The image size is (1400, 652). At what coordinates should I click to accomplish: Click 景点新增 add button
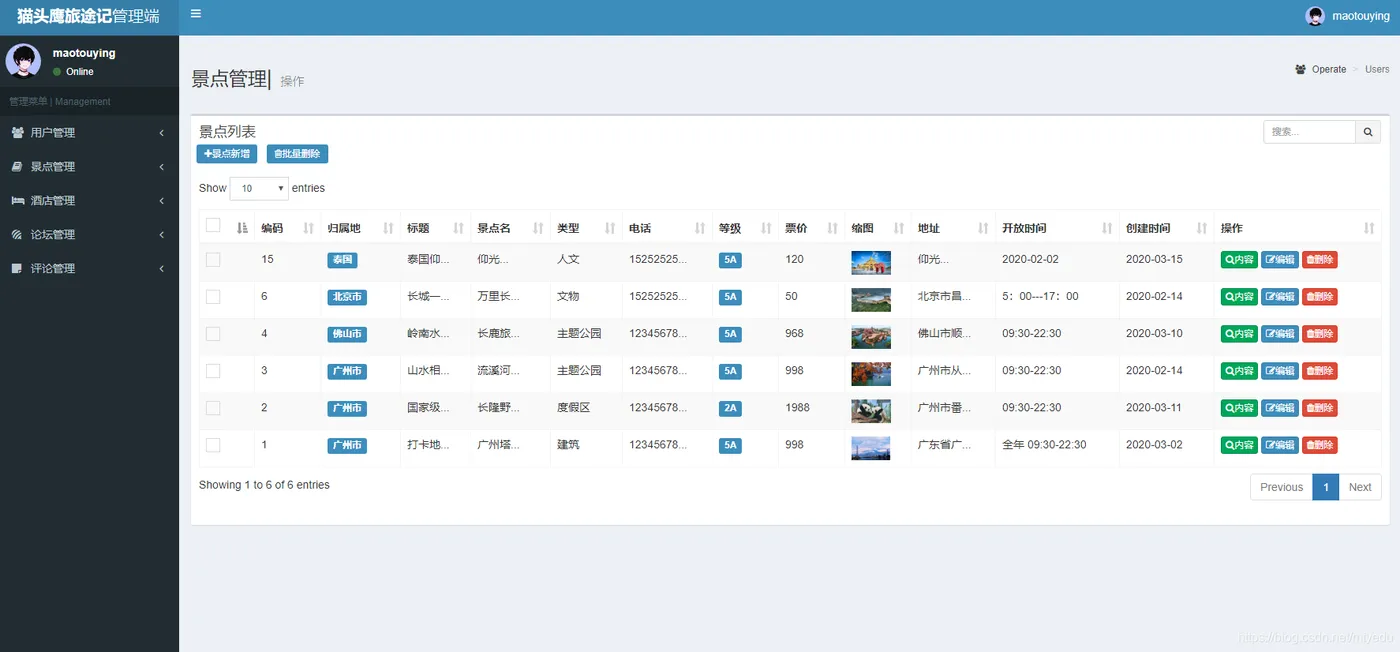click(227, 154)
